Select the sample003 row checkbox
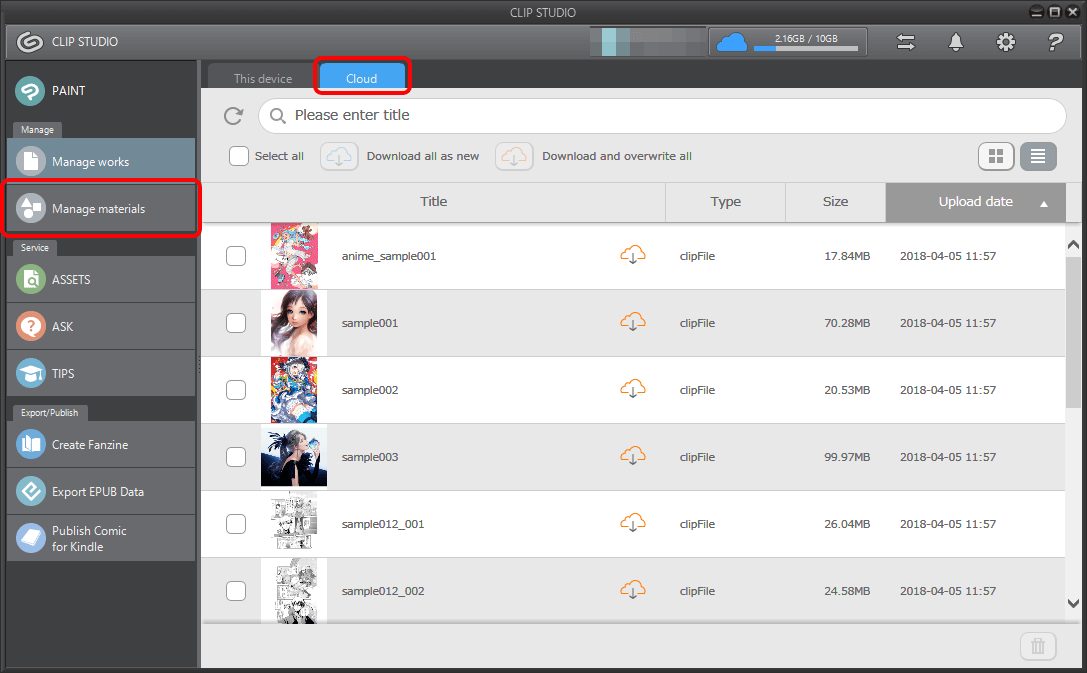This screenshot has height=673, width=1087. (236, 457)
